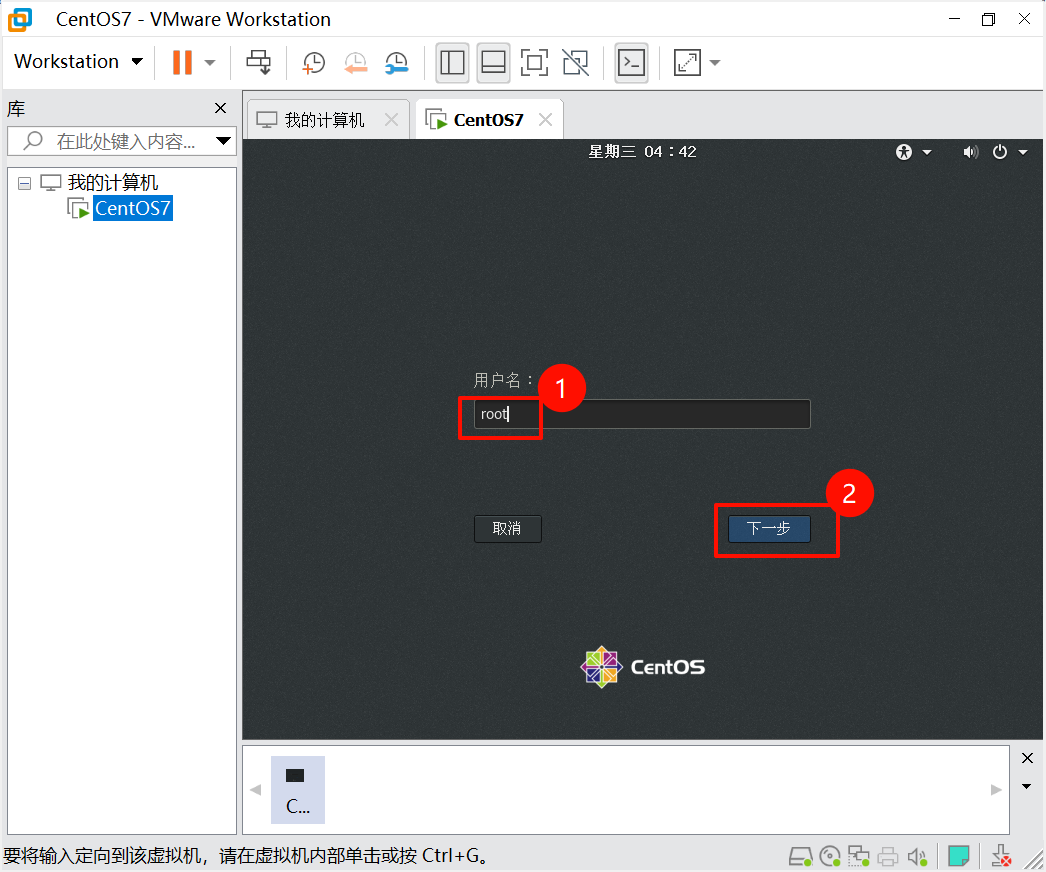
Task: Select CentOS7 in library tree
Action: (x=133, y=208)
